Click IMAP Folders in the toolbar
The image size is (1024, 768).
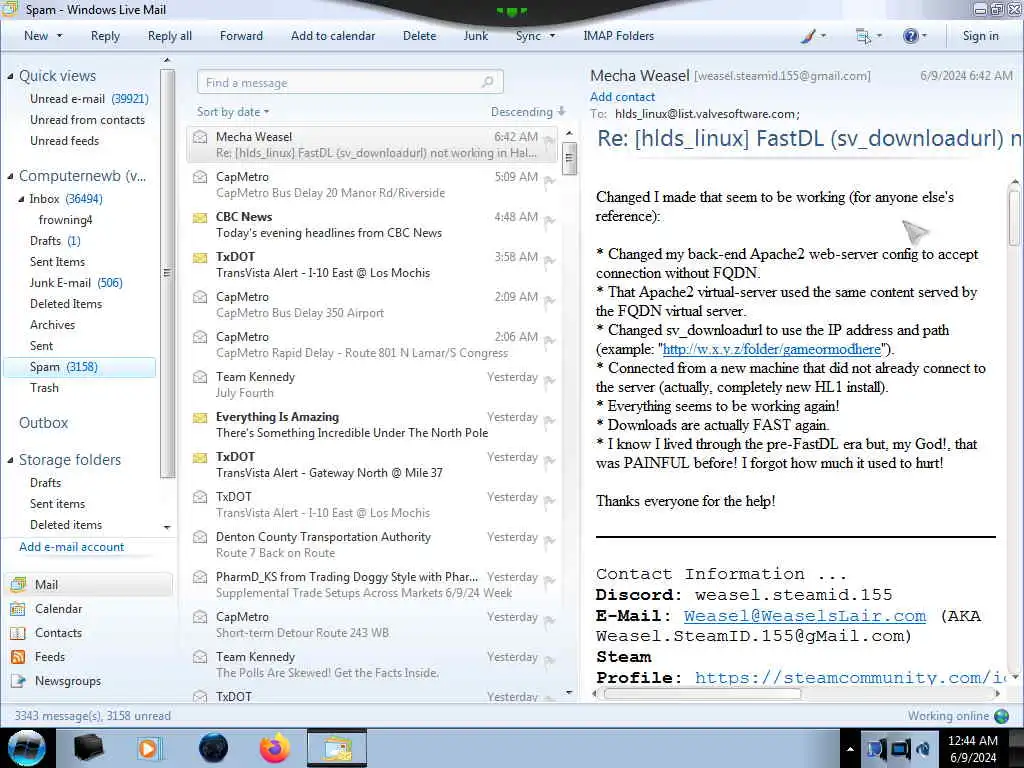point(618,36)
